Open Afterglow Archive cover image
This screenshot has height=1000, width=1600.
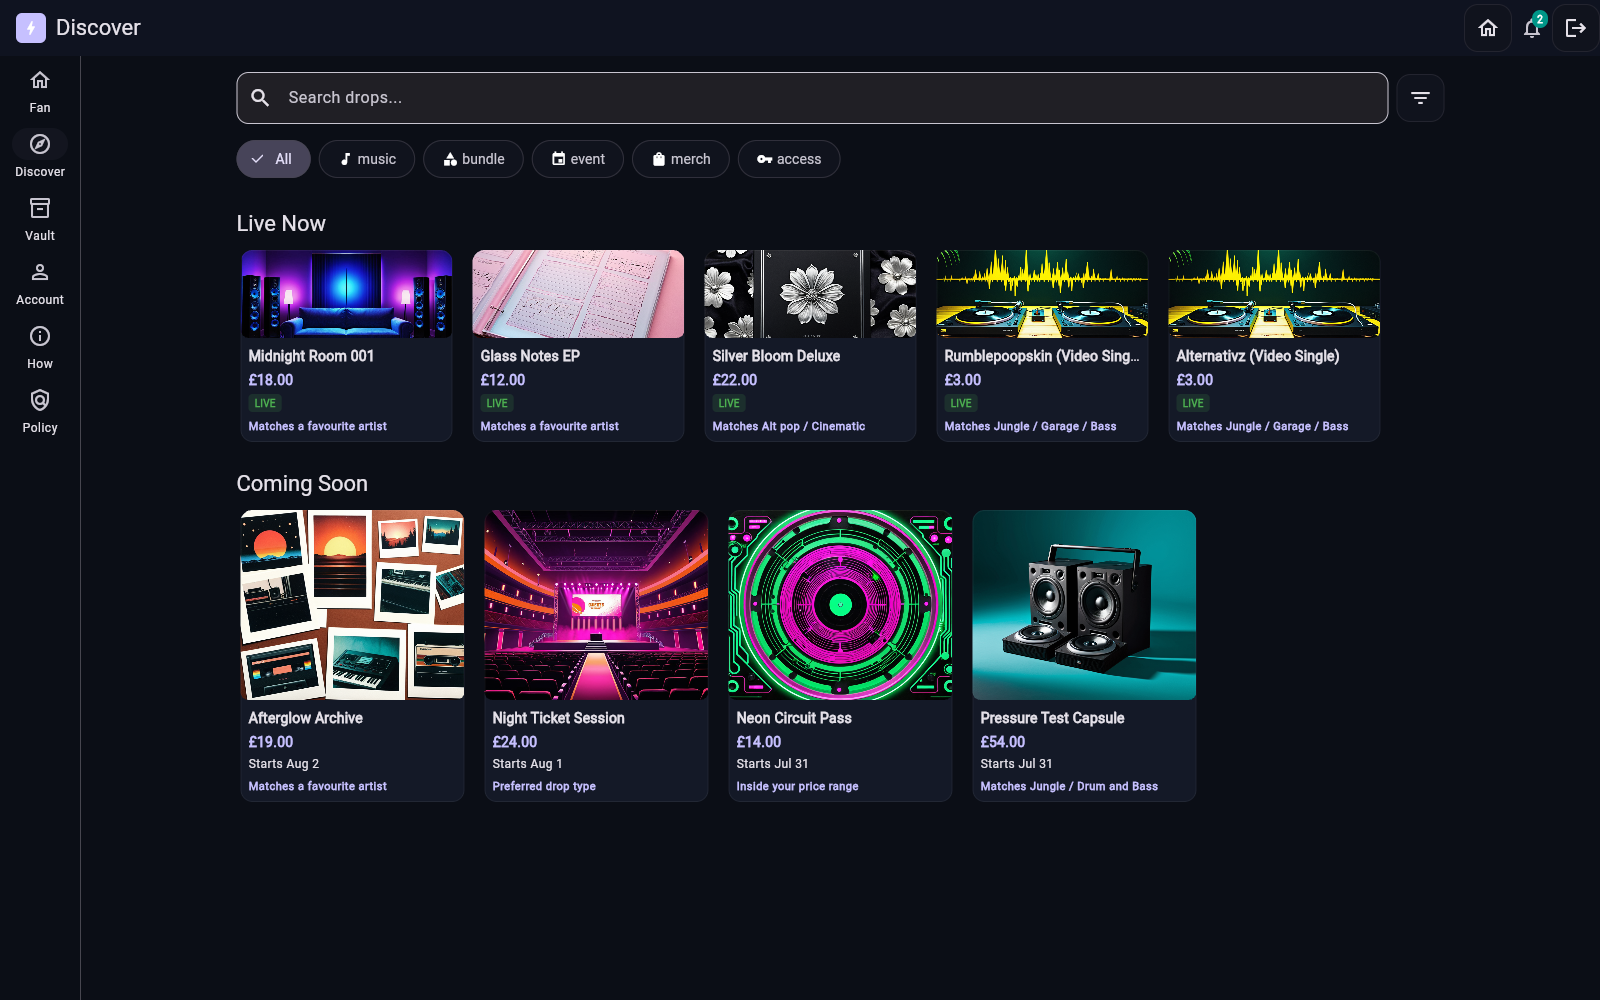[x=352, y=605]
